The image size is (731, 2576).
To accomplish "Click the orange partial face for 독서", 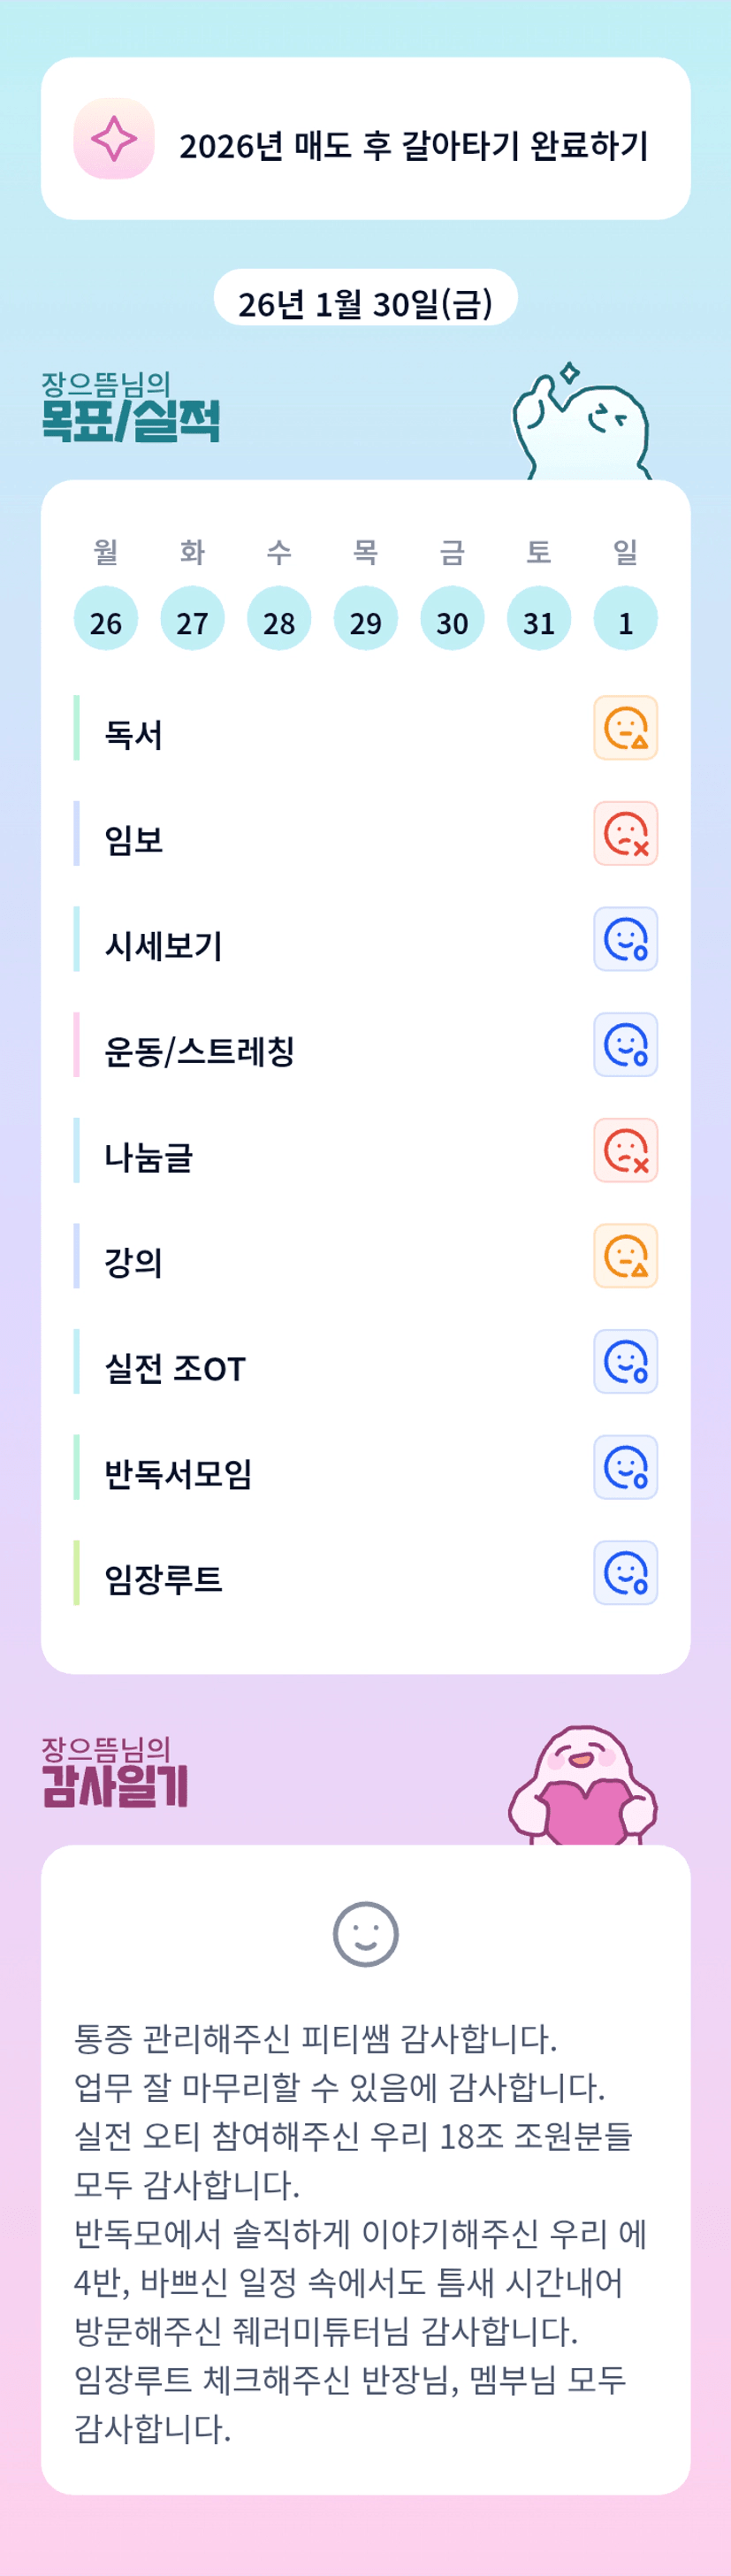I will (625, 728).
